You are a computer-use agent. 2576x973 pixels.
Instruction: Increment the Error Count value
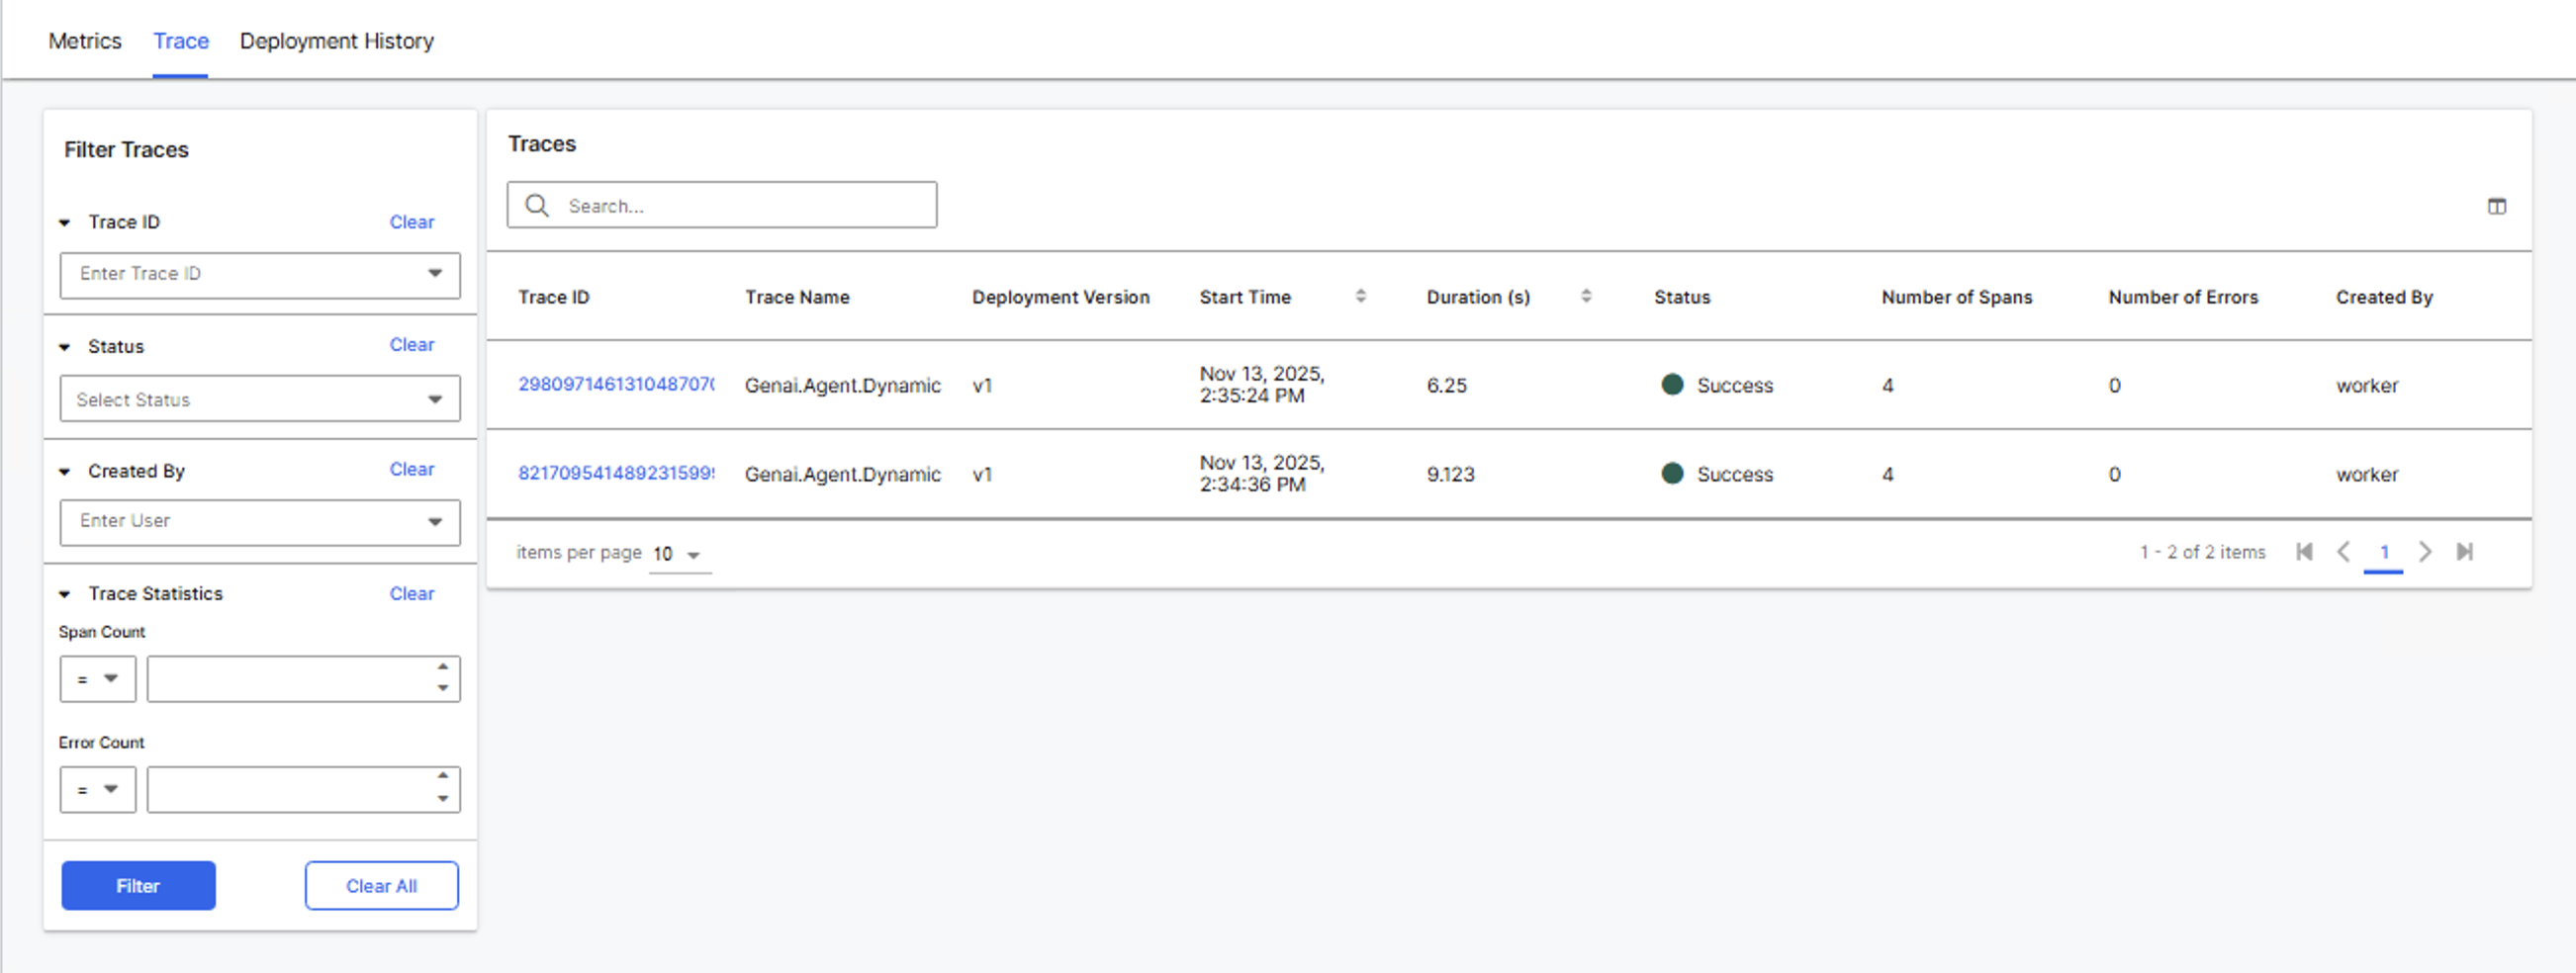coord(443,776)
